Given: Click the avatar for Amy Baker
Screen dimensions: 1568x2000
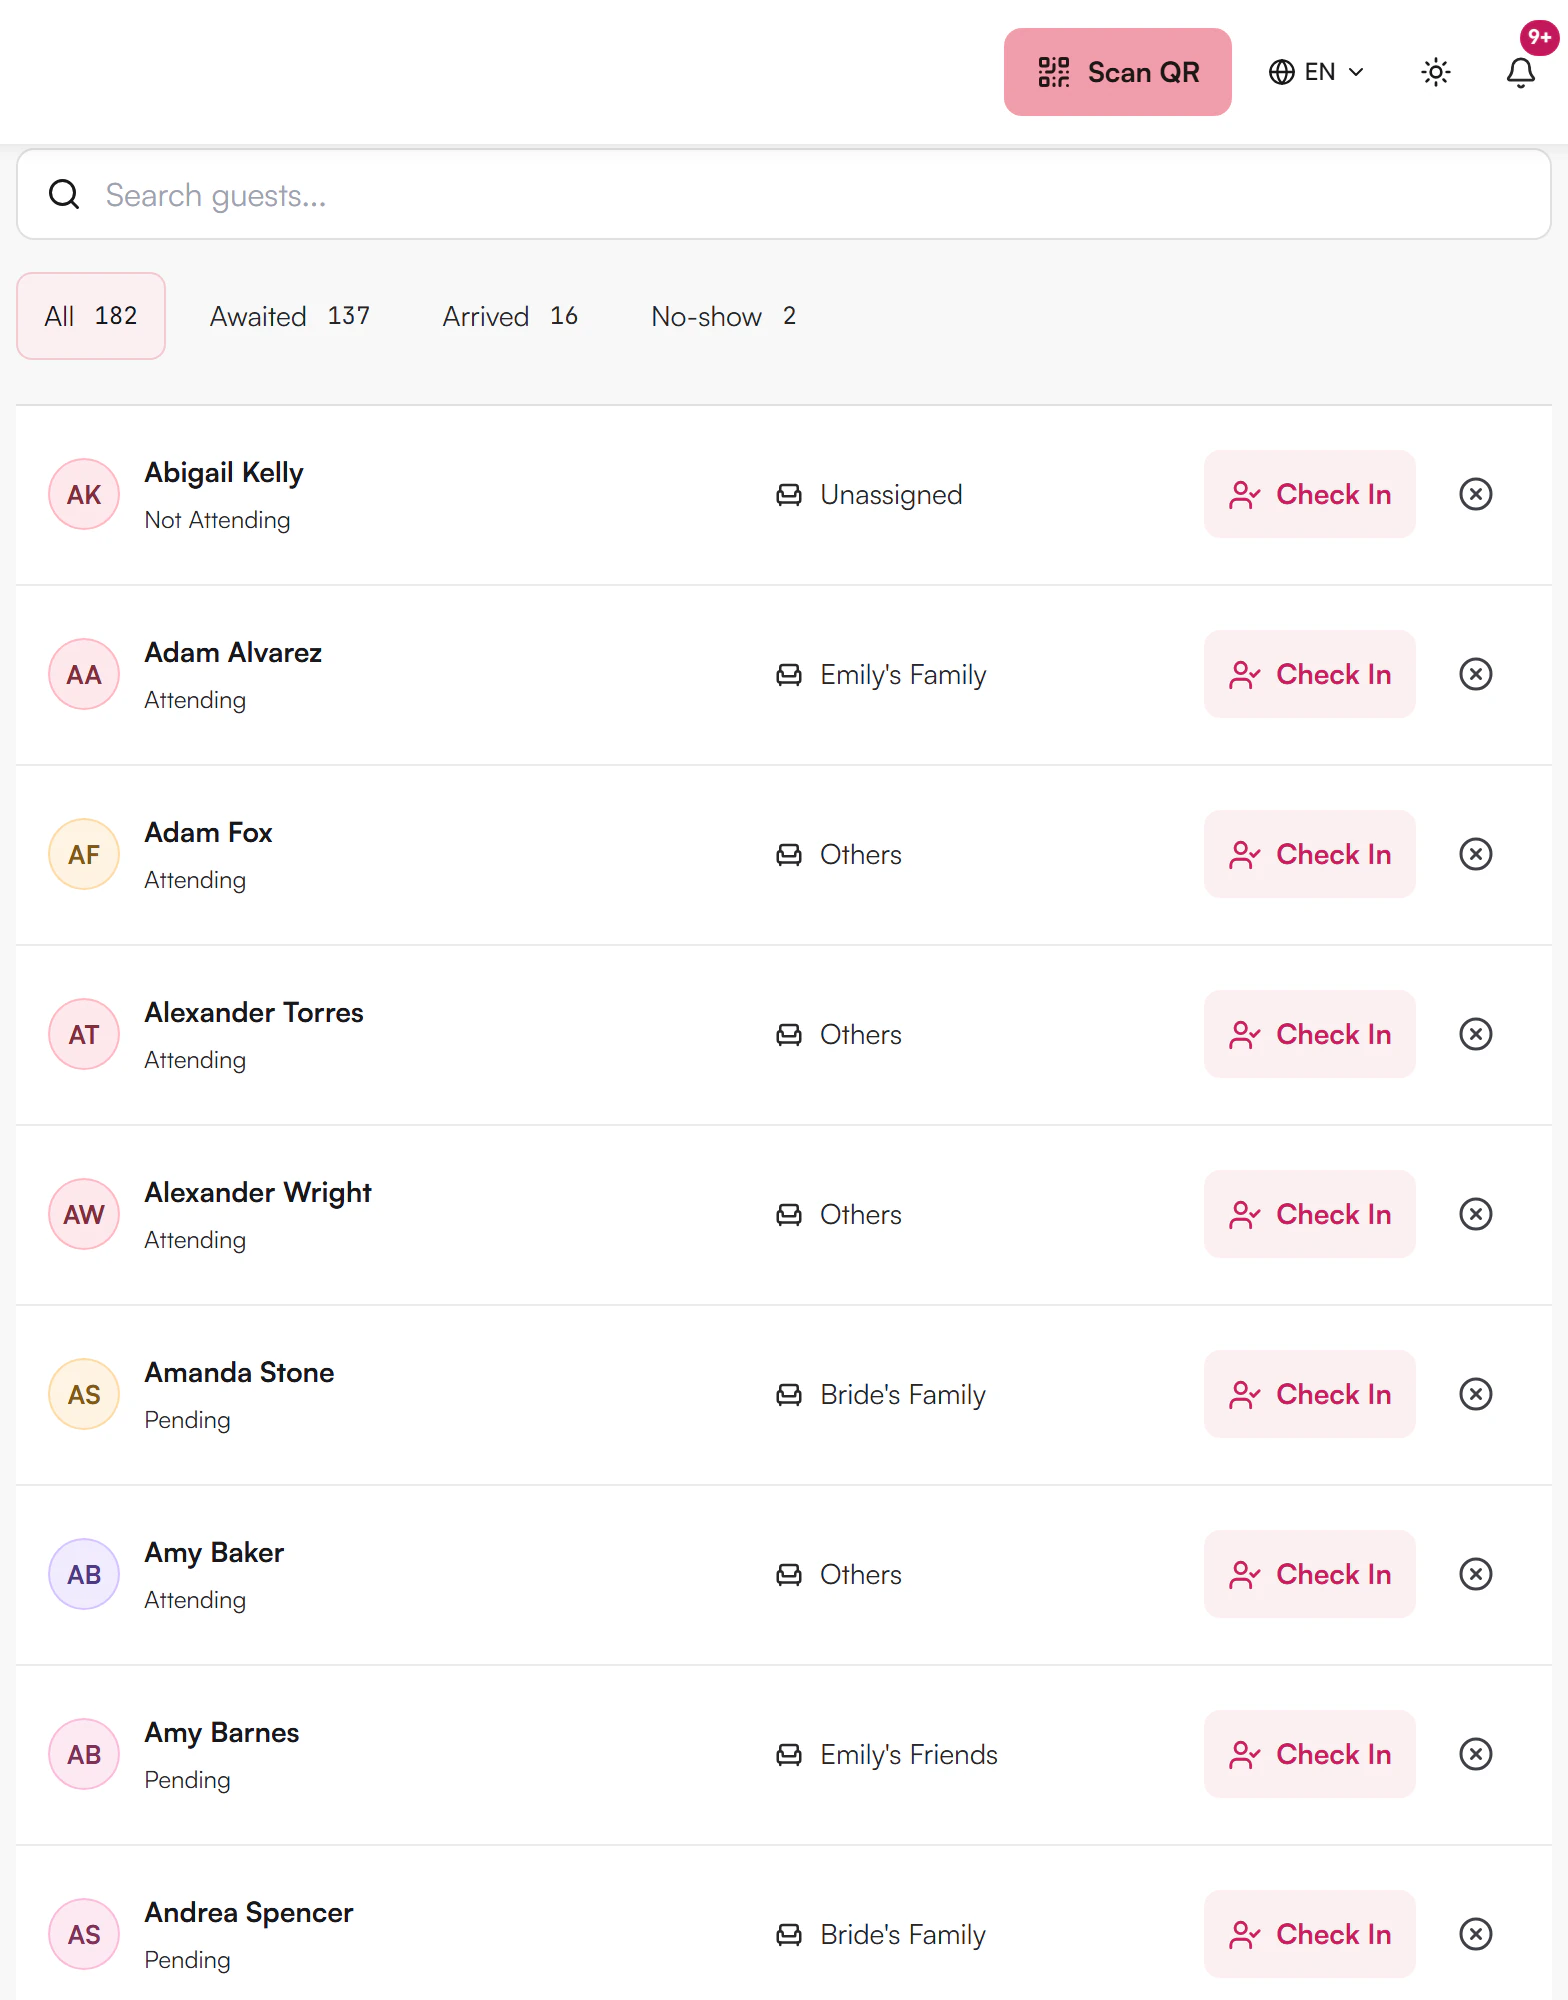Looking at the screenshot, I should coord(84,1574).
